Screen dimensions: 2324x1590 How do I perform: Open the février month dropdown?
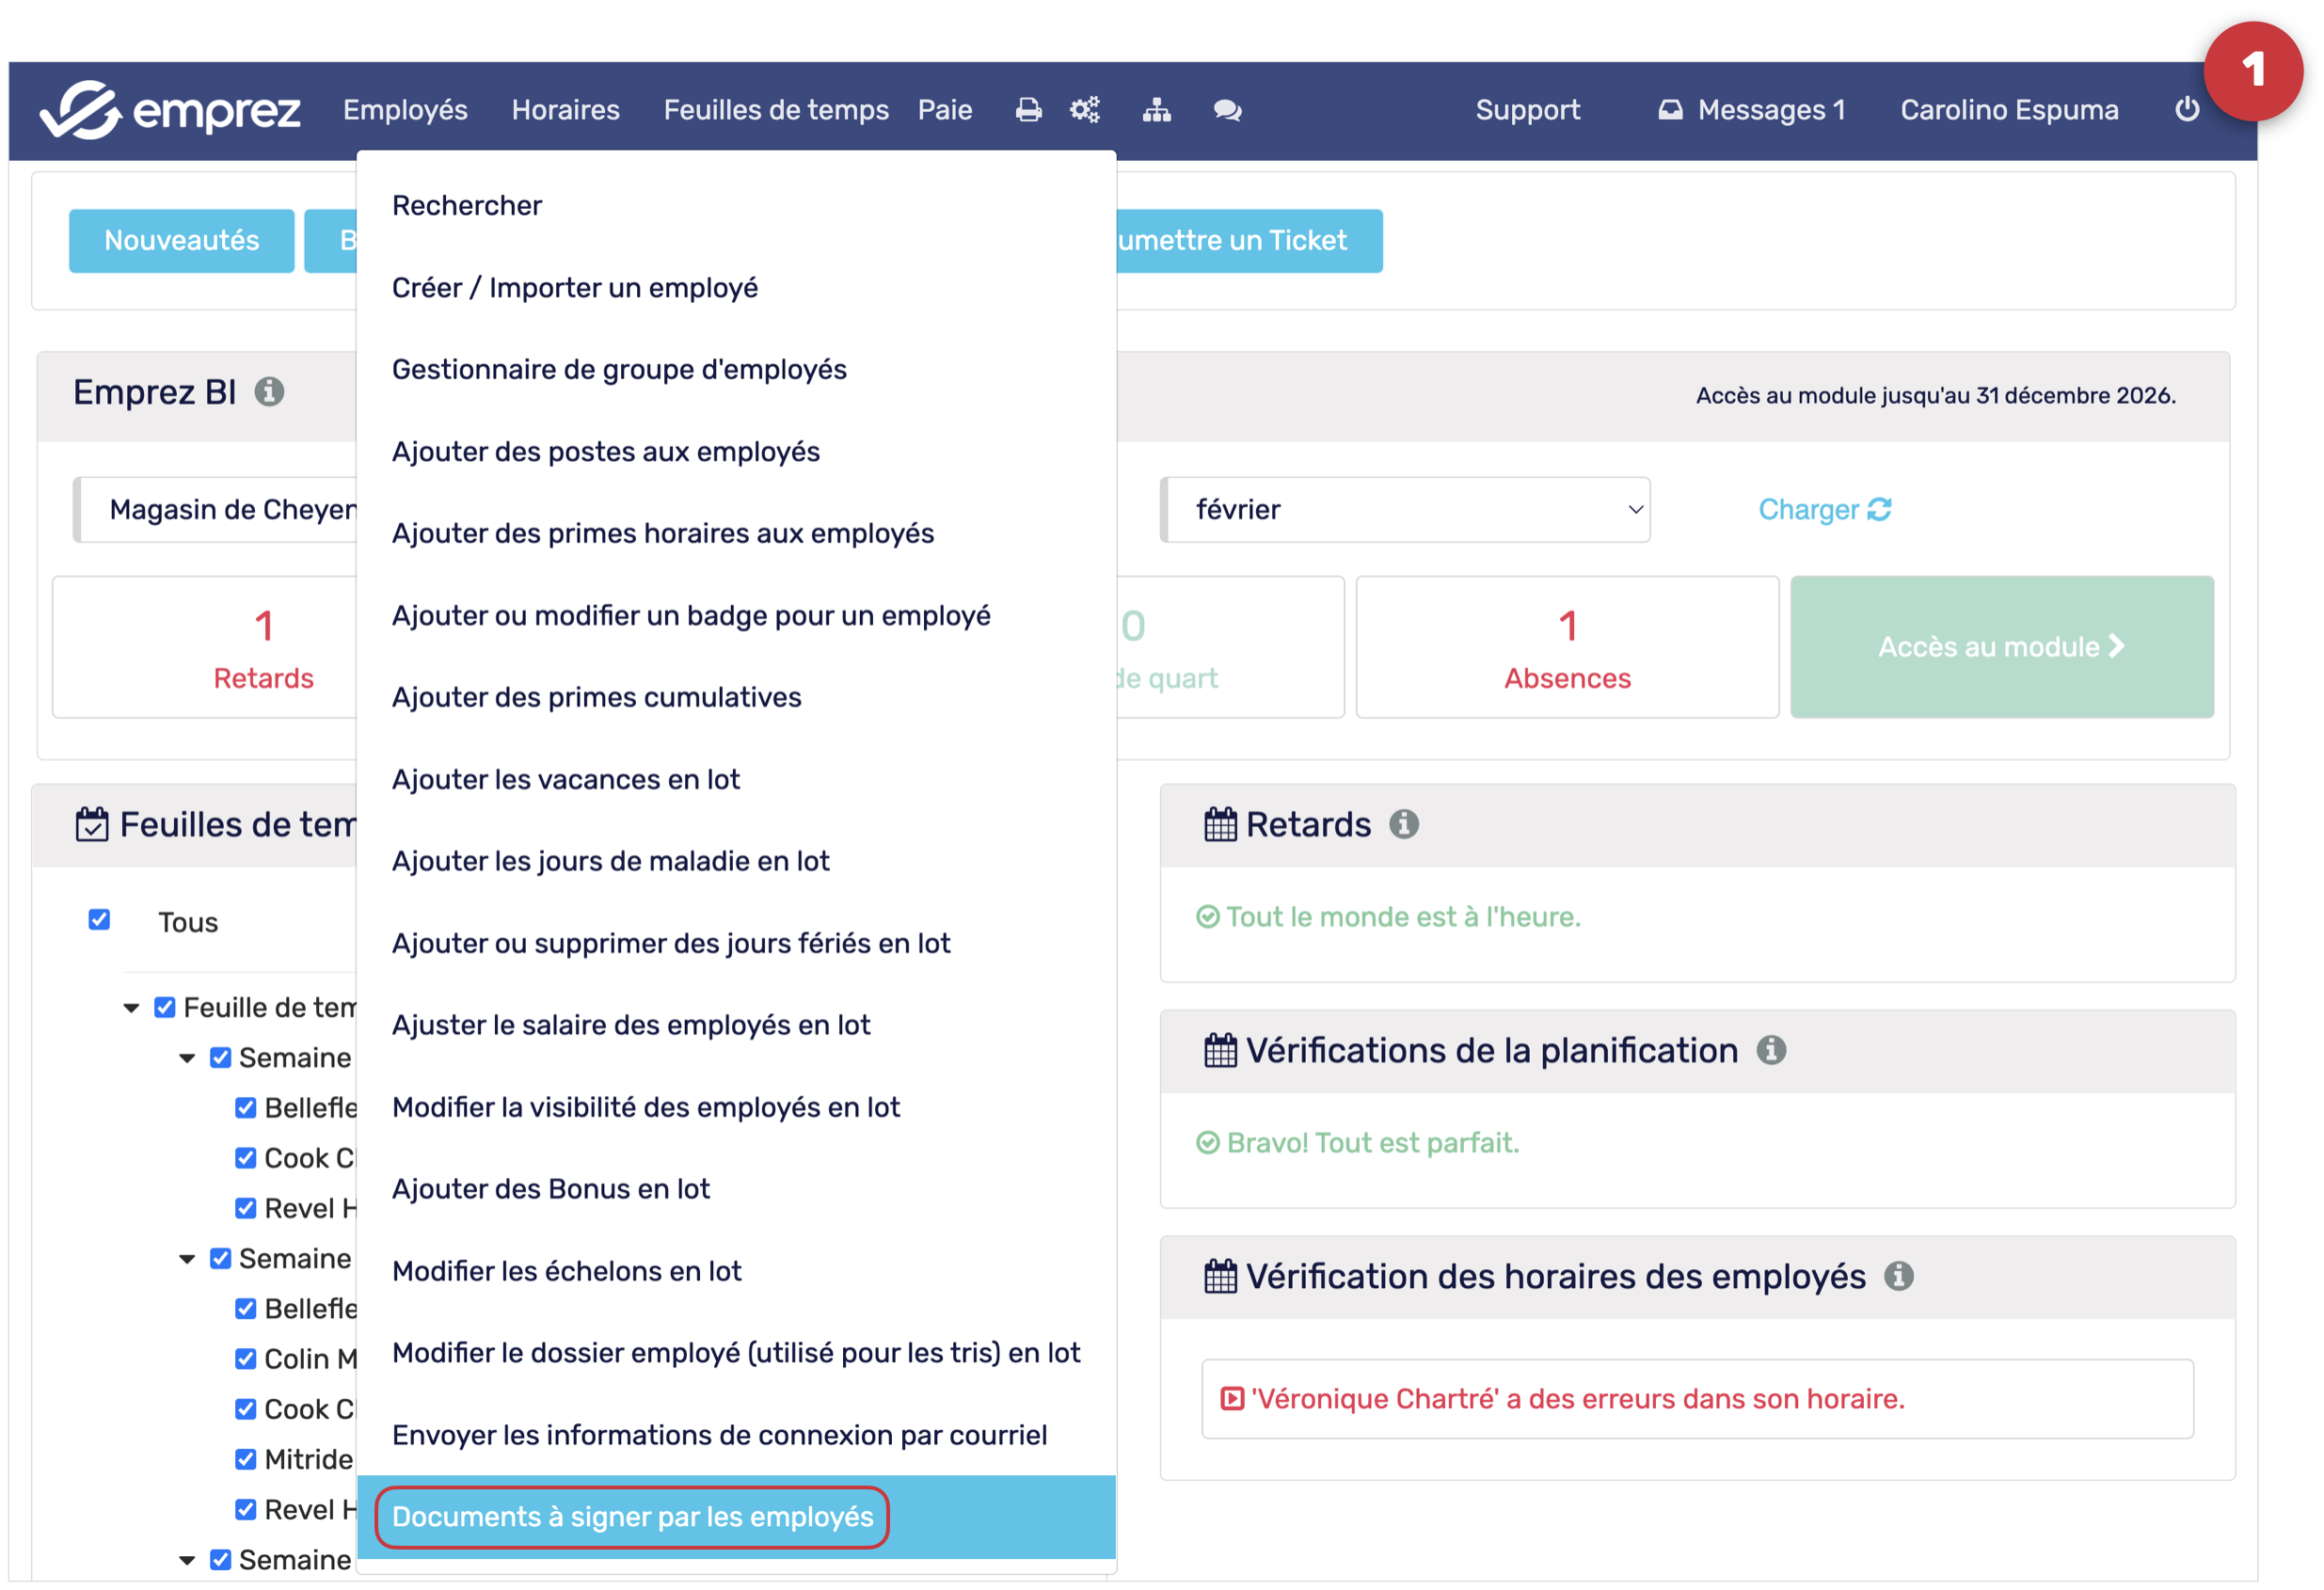(x=1405, y=510)
